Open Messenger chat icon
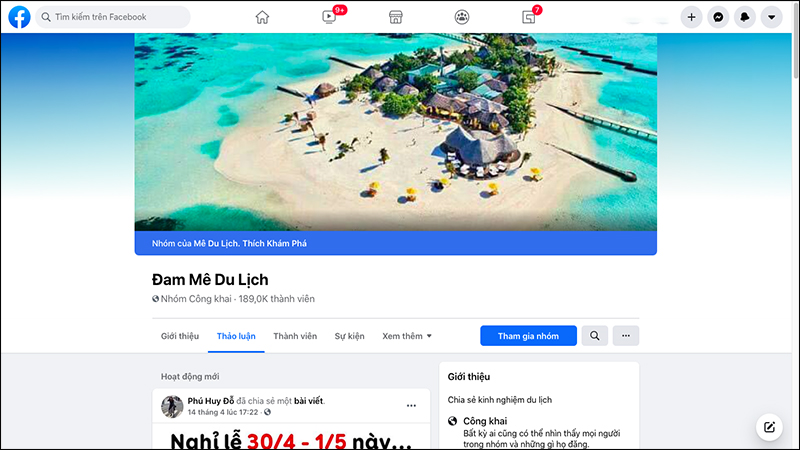Screen dimensions: 800x450 pos(718,17)
